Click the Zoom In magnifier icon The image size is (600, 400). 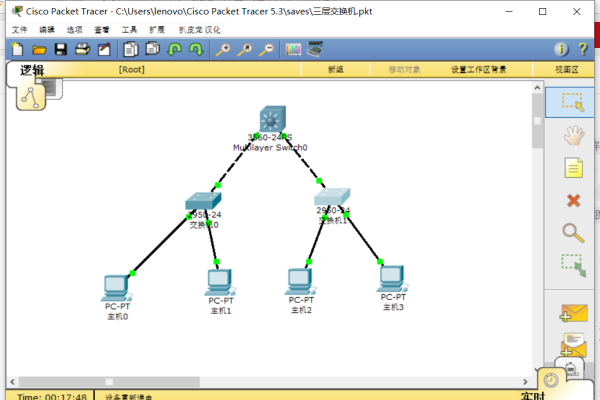pos(223,50)
